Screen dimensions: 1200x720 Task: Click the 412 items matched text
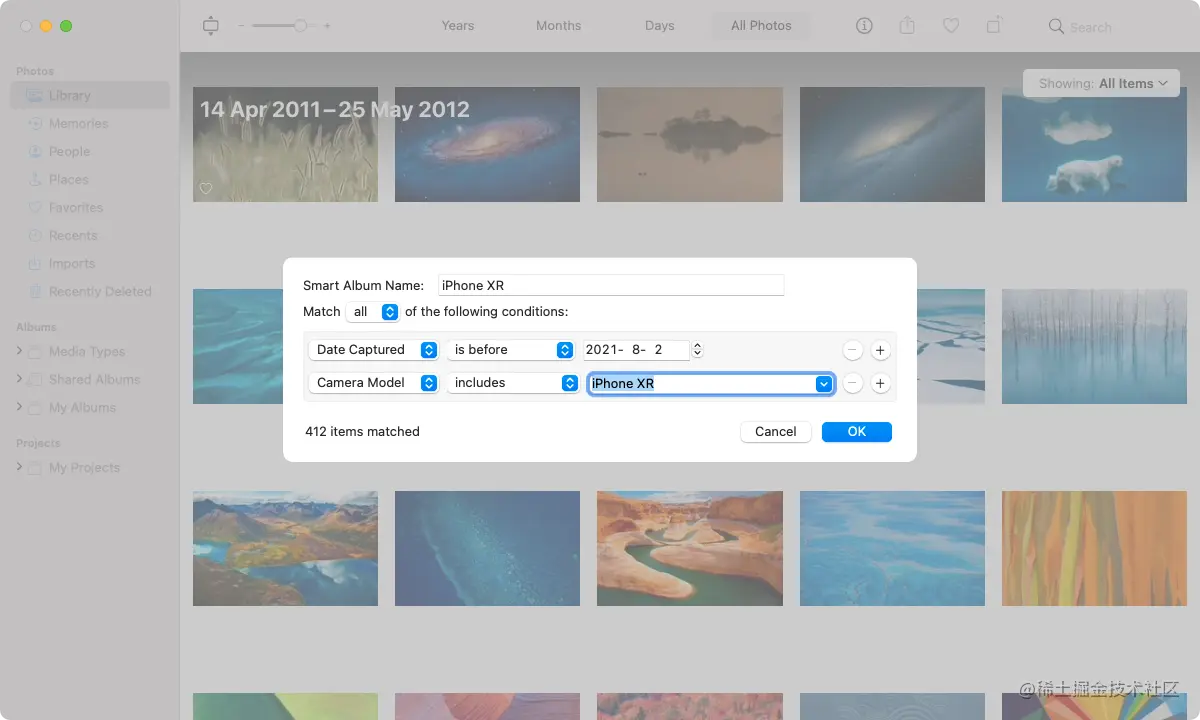tap(362, 432)
